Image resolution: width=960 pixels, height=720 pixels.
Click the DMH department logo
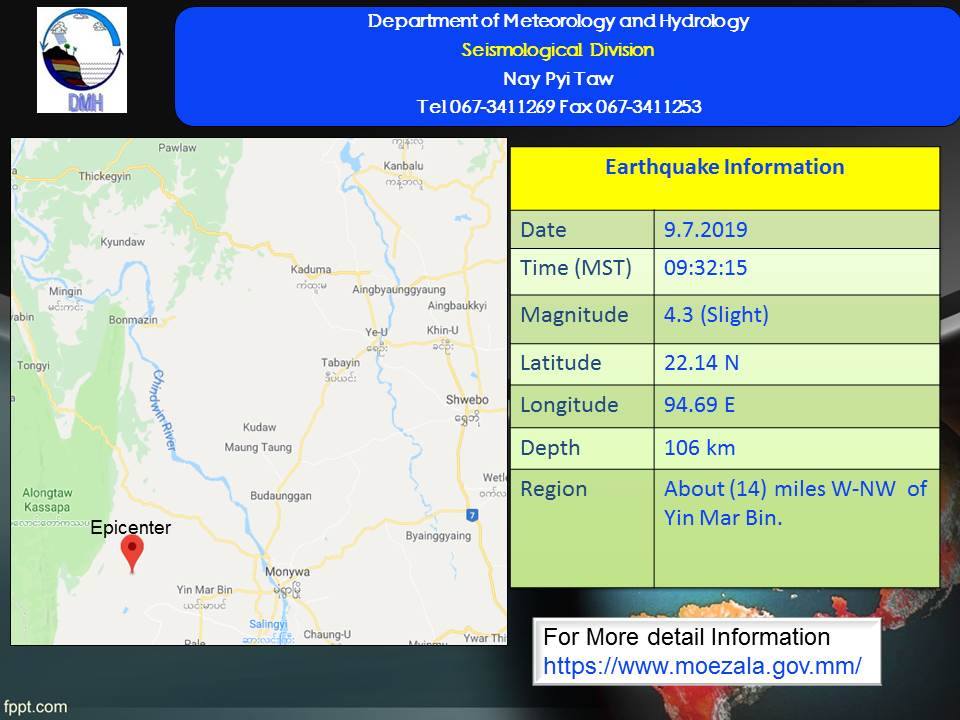coord(82,60)
